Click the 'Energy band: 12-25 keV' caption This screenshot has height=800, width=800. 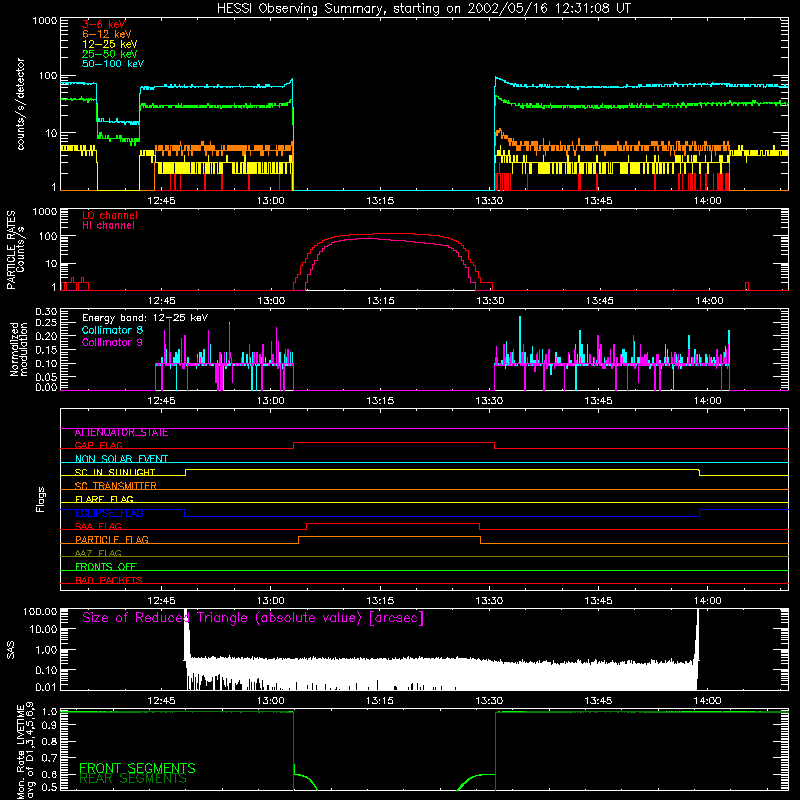[x=145, y=318]
